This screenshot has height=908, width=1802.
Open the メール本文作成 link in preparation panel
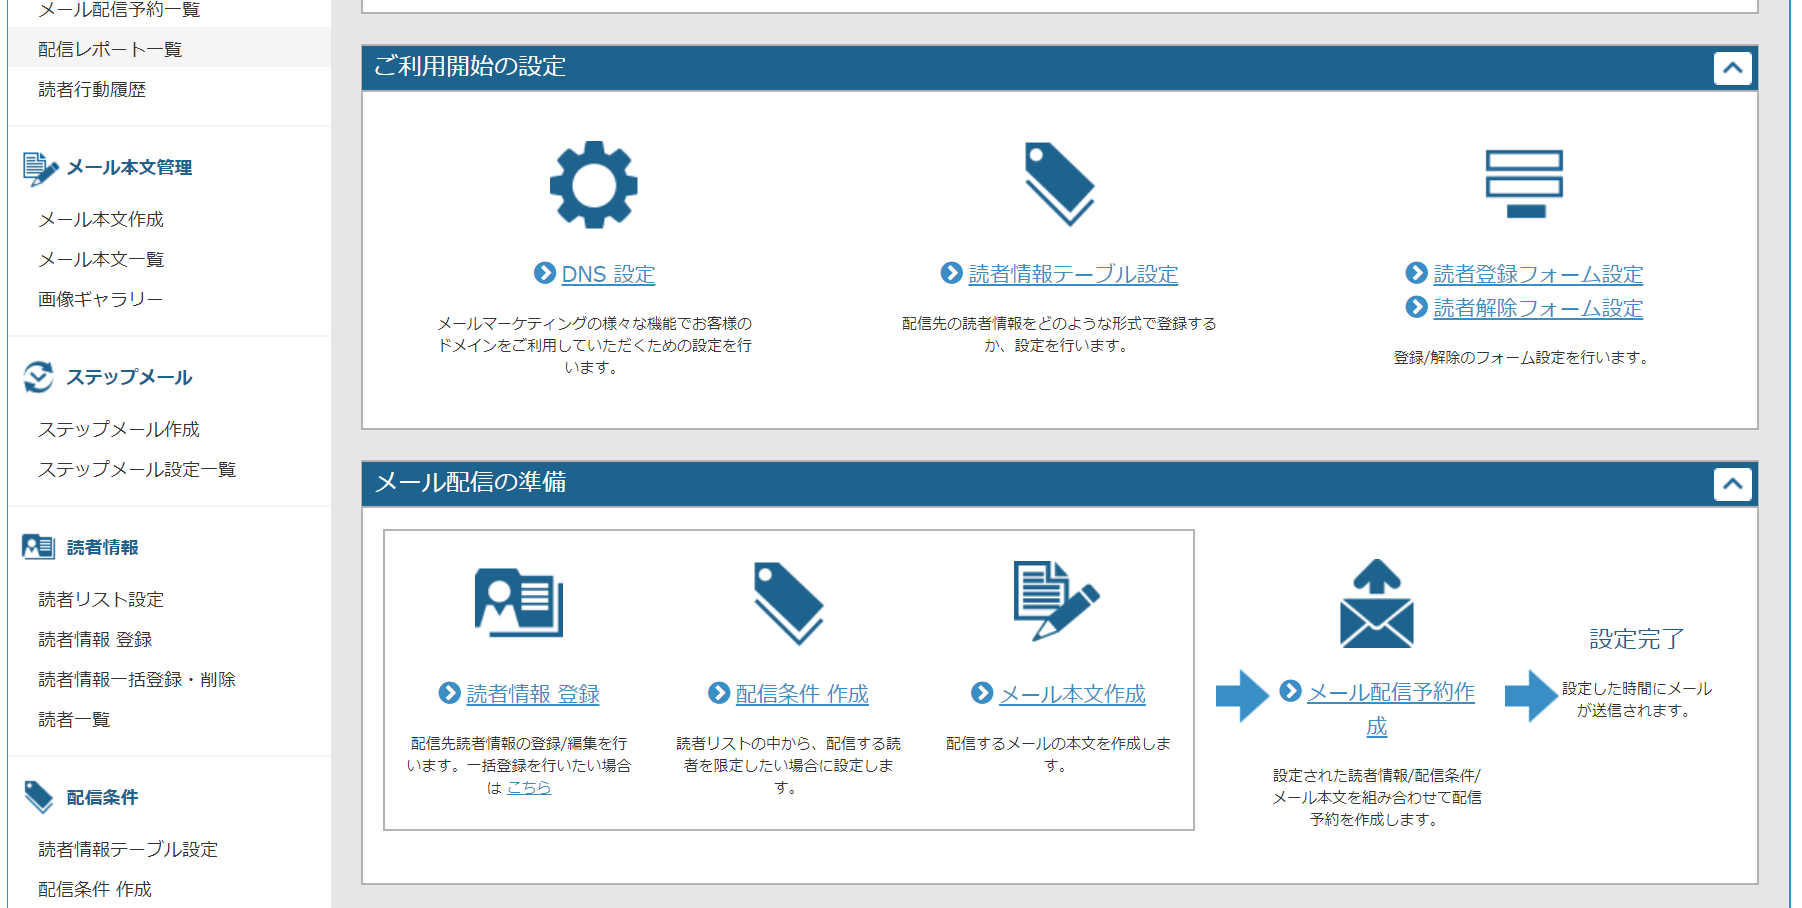tap(1073, 694)
